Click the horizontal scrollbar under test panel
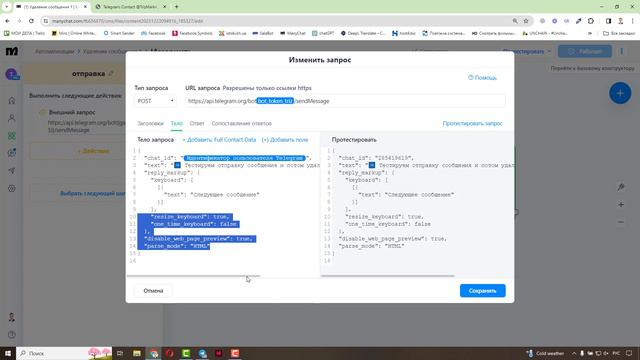Screen dimensions: 640x360 [388, 276]
